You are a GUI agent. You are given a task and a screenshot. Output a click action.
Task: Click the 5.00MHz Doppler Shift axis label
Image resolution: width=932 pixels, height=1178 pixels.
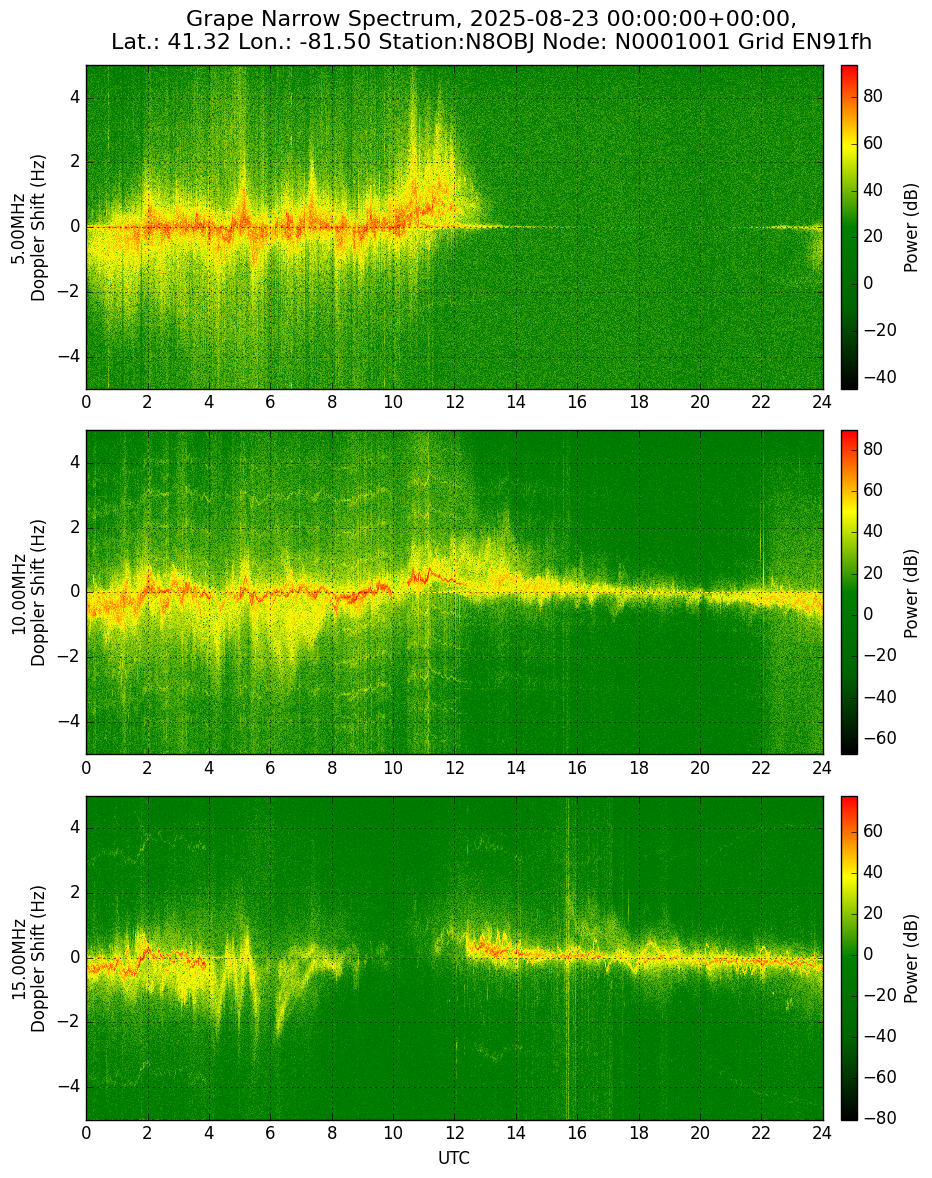(x=28, y=228)
